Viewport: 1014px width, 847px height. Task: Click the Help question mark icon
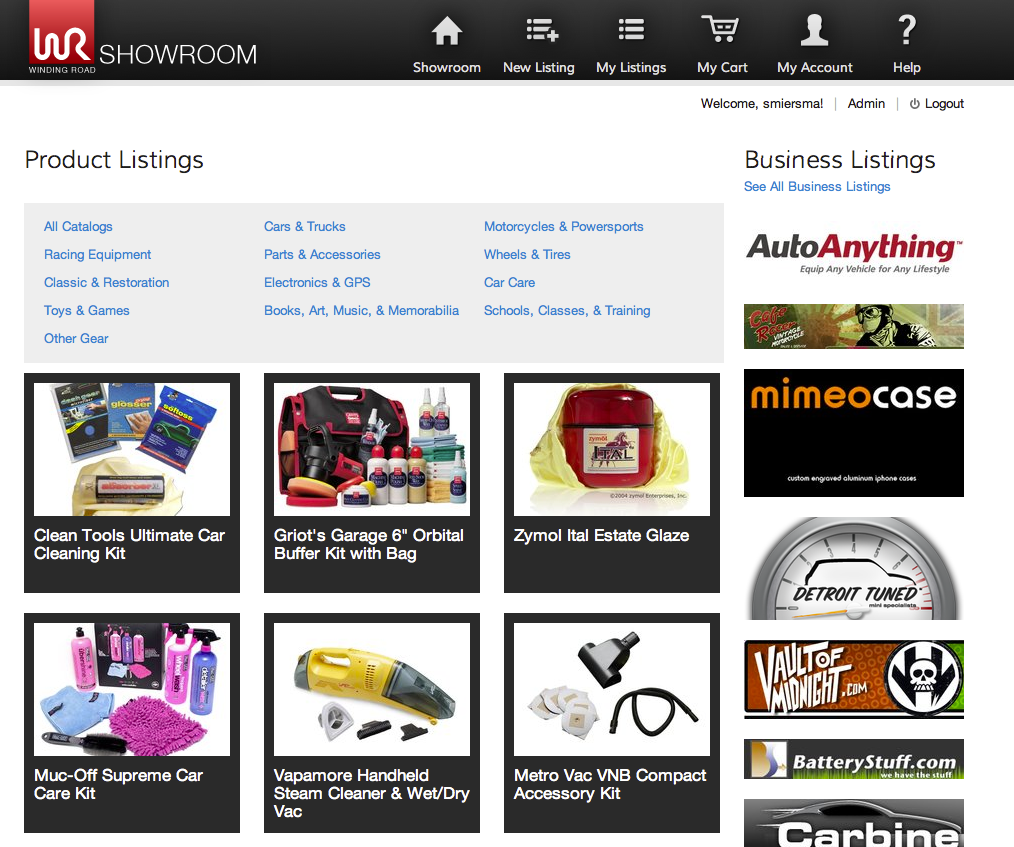[x=907, y=30]
